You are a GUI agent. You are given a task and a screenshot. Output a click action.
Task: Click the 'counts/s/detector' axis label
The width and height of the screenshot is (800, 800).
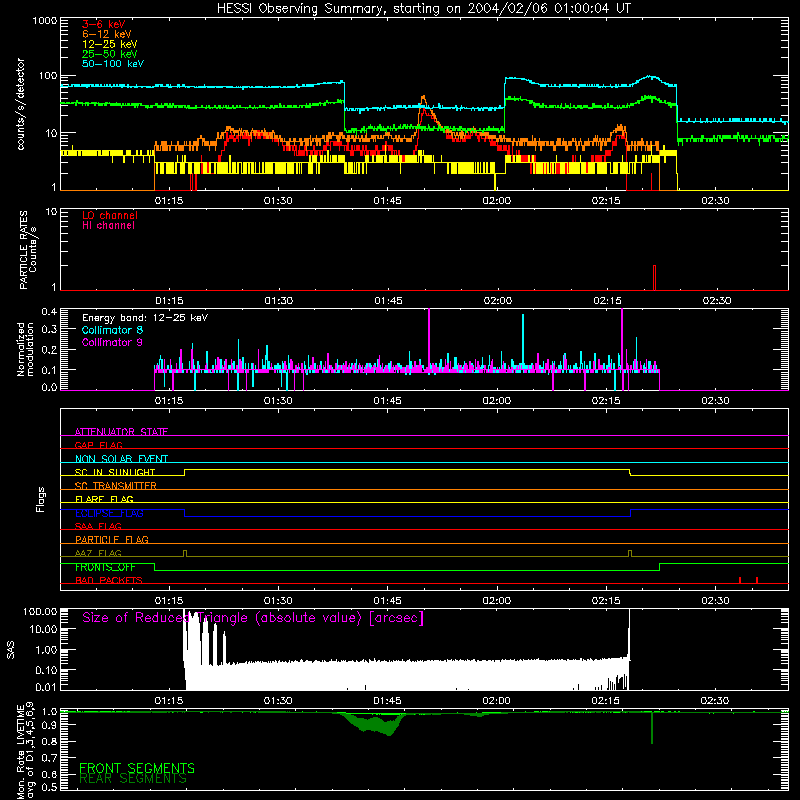21,104
